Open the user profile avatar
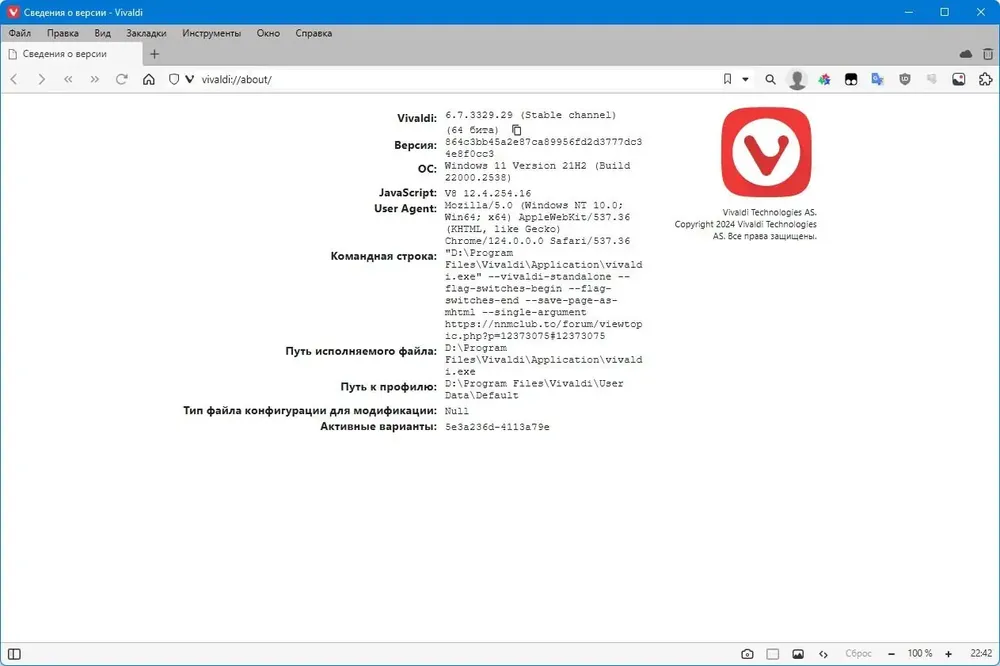The height and width of the screenshot is (666, 1000). click(797, 79)
